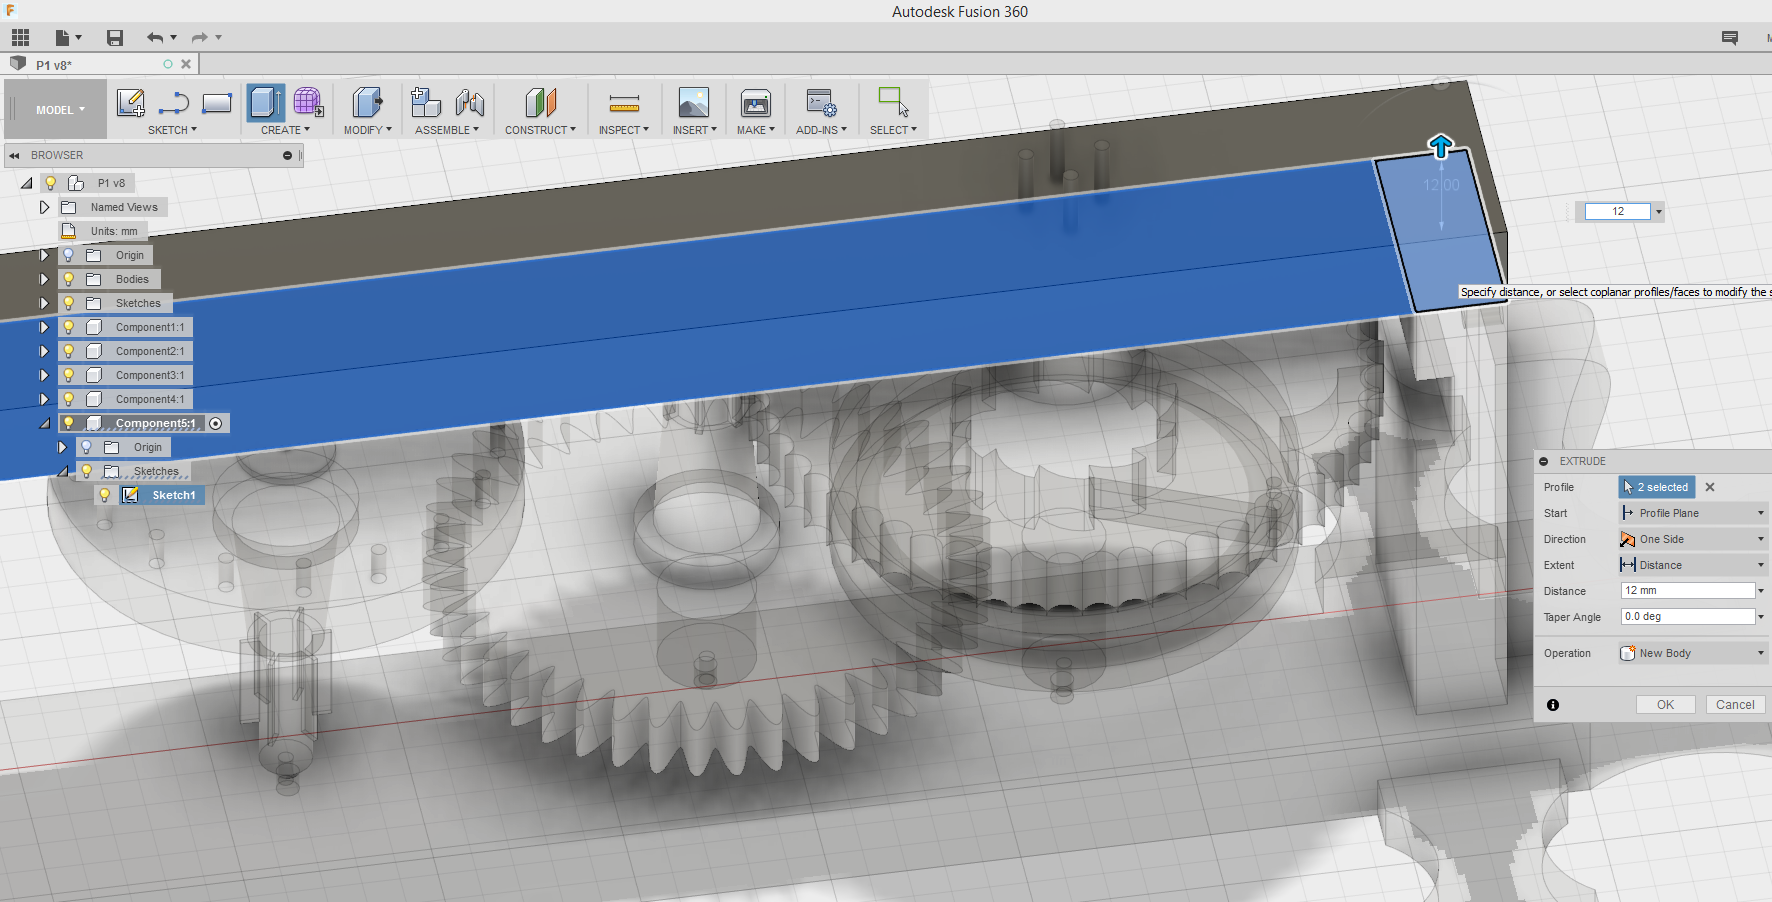Collapse the Component5:1 node
Image resolution: width=1772 pixels, height=902 pixels.
44,423
